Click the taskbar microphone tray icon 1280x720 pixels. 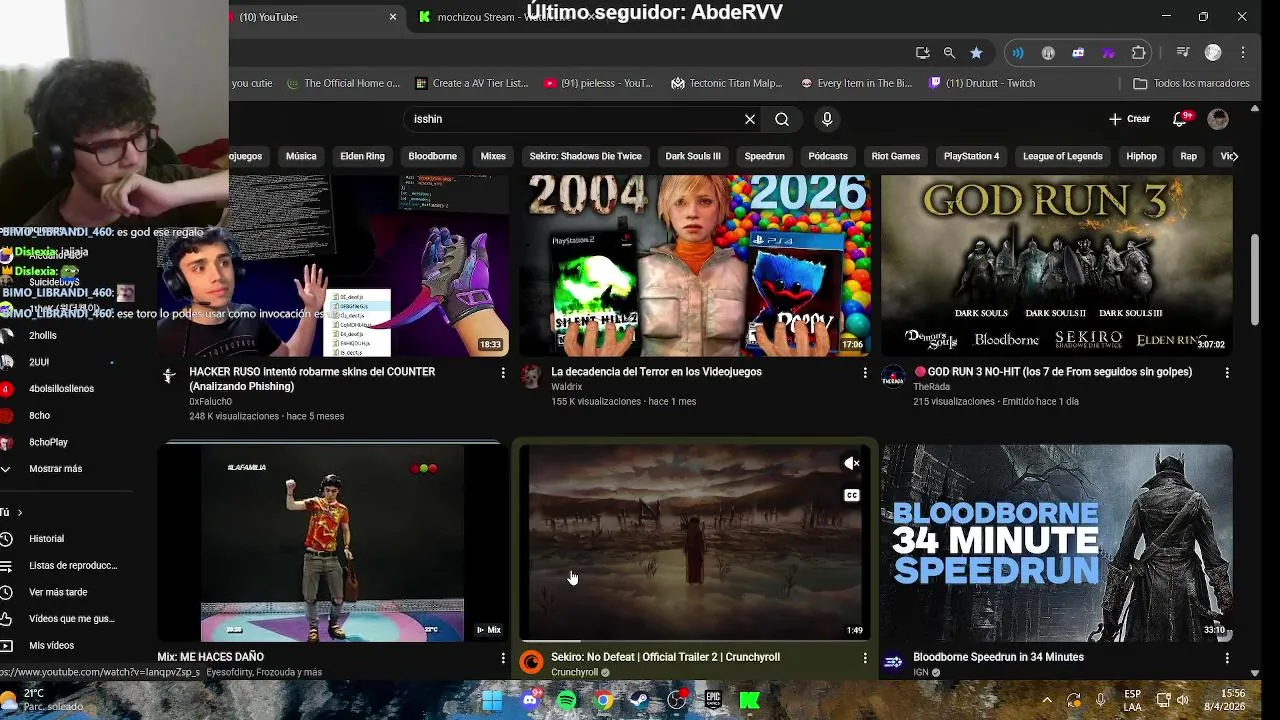1101,700
